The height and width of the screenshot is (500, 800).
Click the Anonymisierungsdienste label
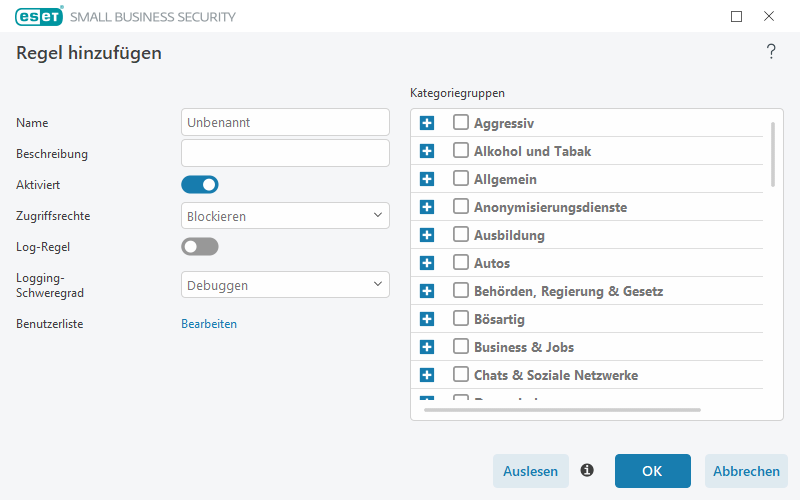click(551, 208)
